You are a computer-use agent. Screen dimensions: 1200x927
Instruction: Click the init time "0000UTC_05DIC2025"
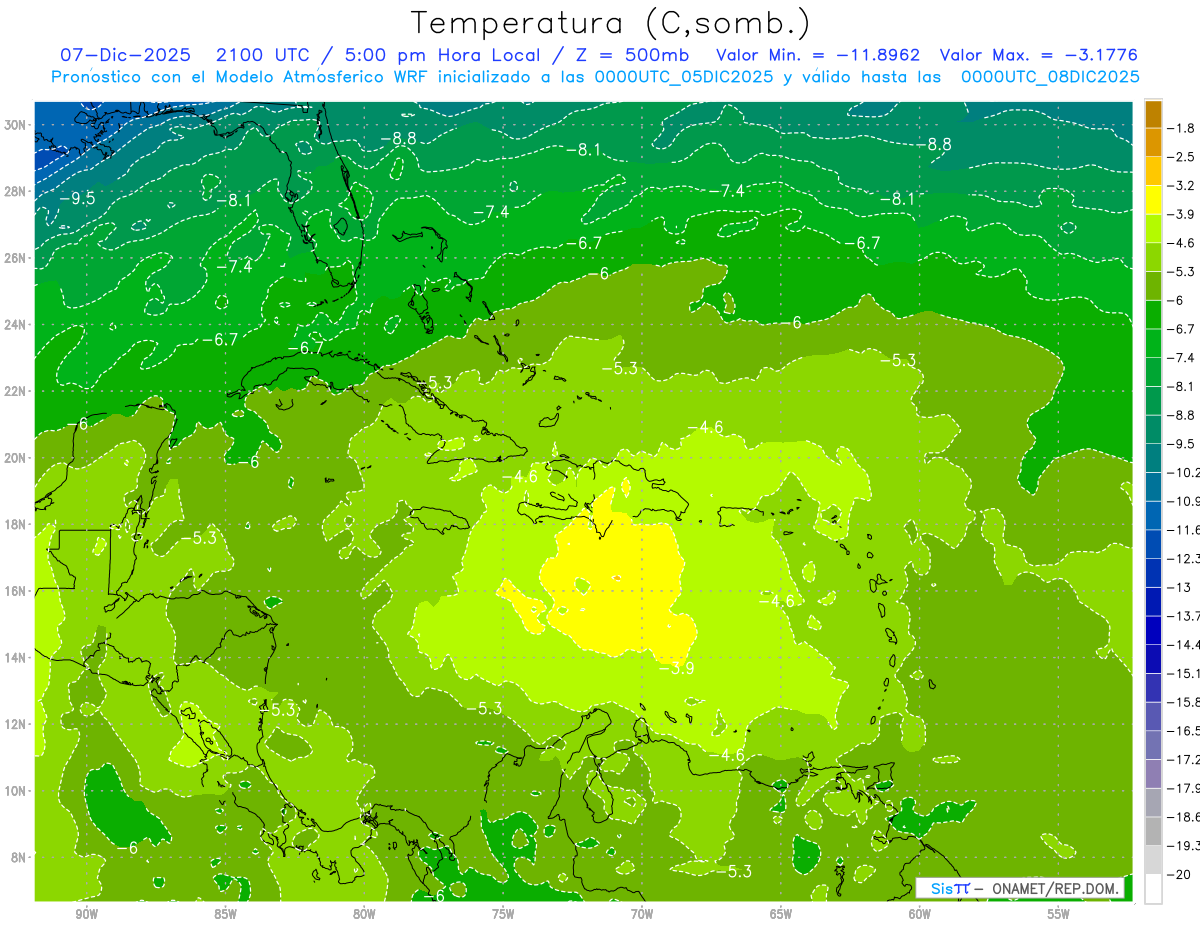(x=684, y=76)
